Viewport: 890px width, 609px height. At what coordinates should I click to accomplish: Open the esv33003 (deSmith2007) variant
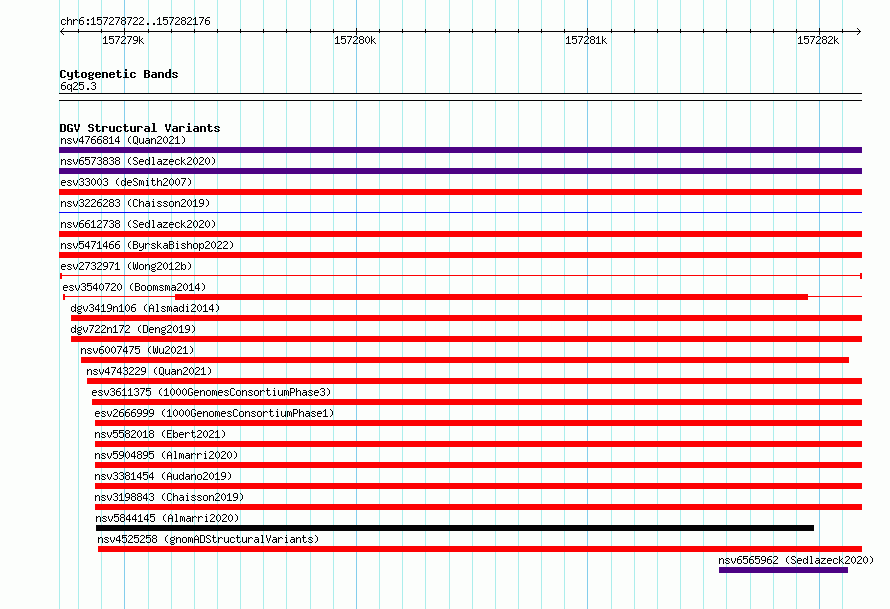pos(460,192)
